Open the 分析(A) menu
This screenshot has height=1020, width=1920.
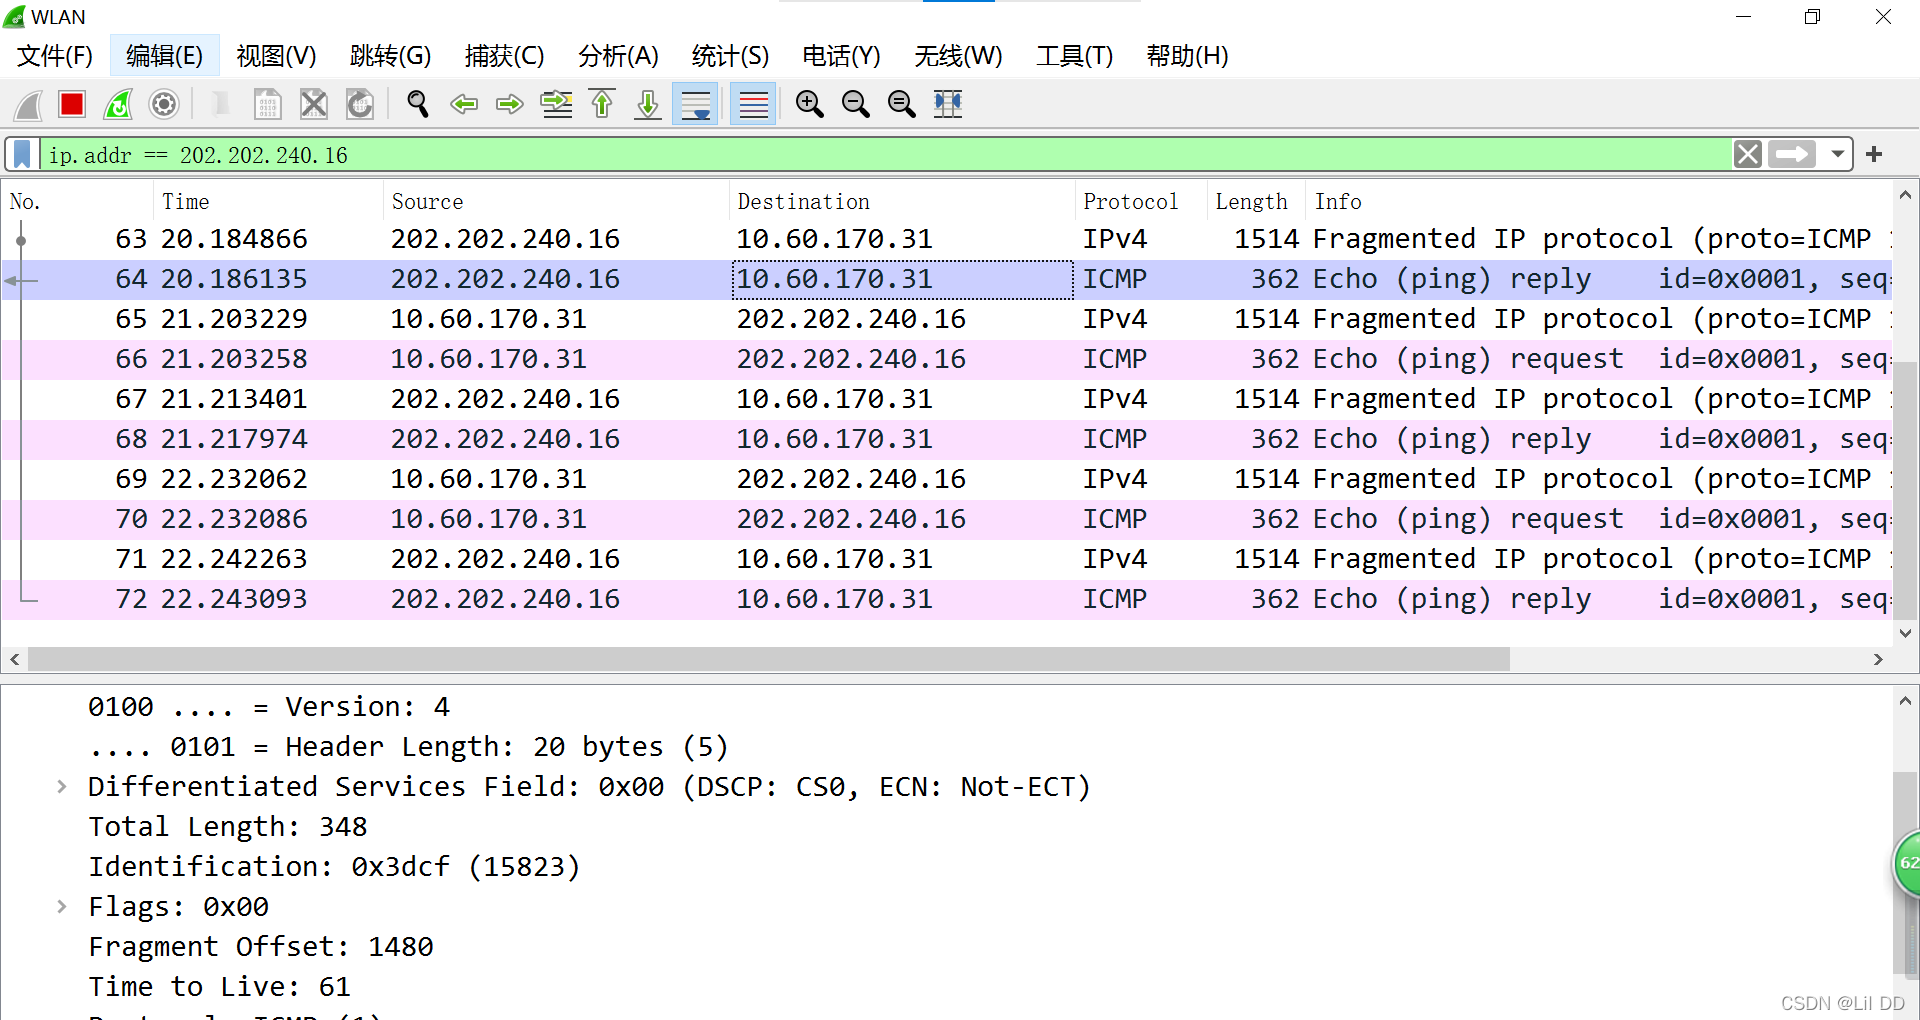pyautogui.click(x=618, y=56)
